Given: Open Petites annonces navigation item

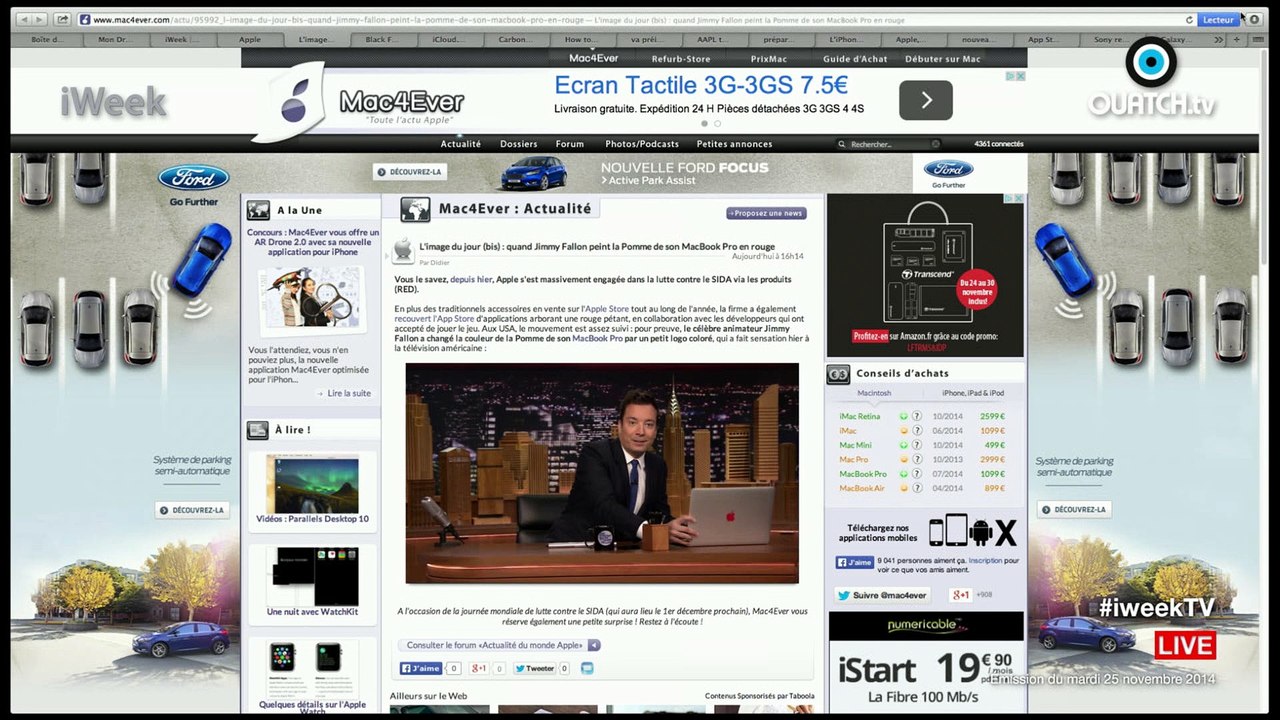Looking at the screenshot, I should pos(734,144).
